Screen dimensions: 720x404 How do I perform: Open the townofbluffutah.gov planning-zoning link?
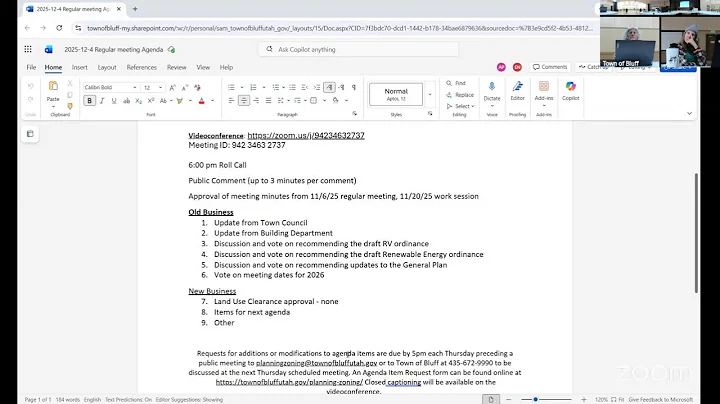[x=289, y=382]
